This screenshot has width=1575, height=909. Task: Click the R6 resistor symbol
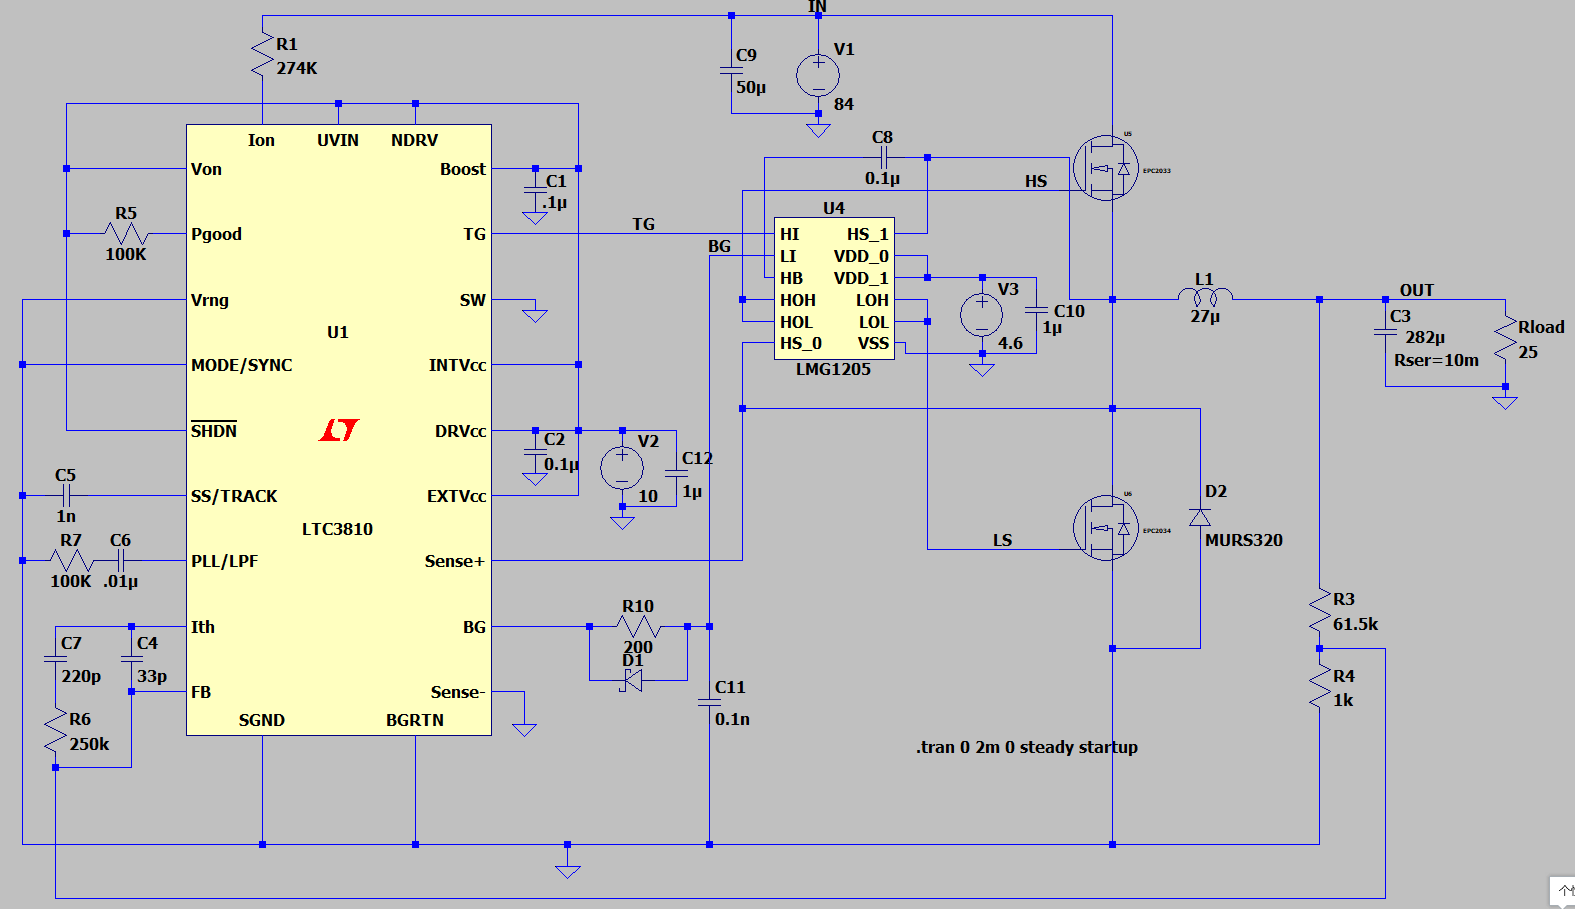point(55,732)
